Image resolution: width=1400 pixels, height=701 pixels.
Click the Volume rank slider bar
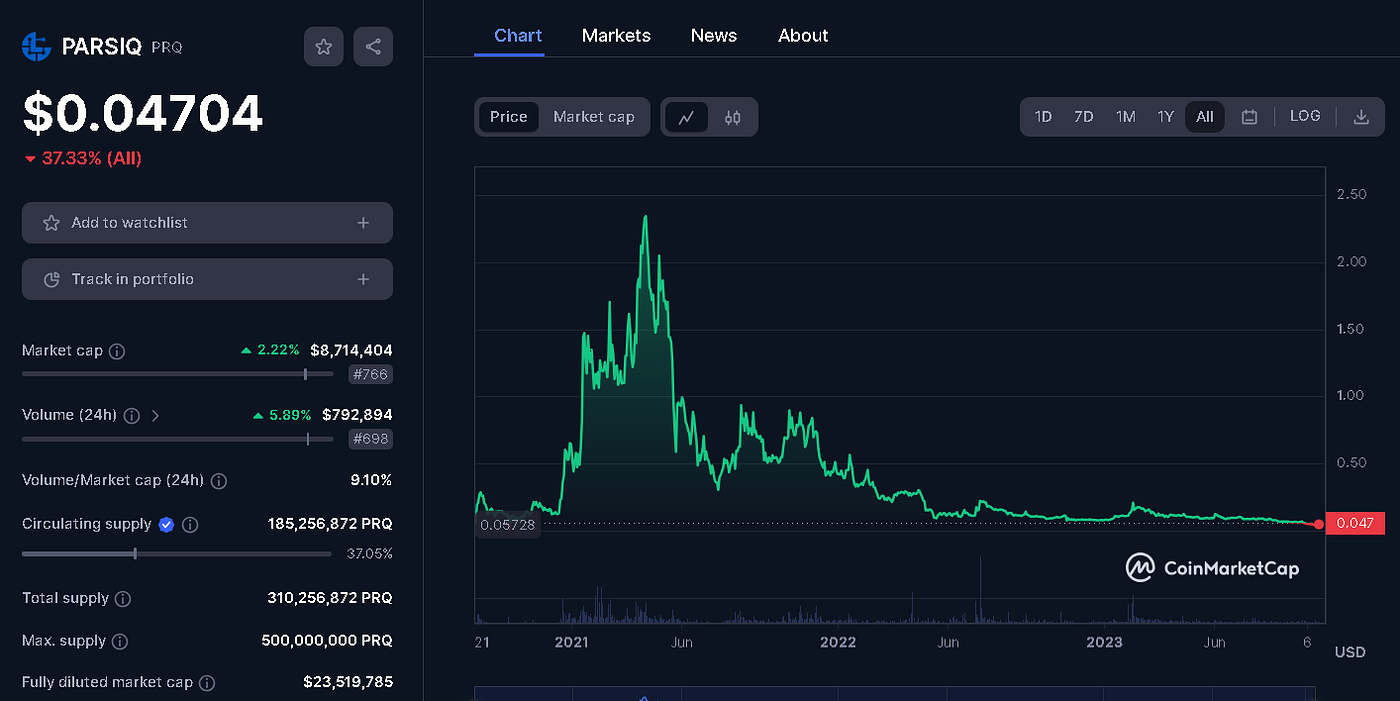click(x=178, y=438)
